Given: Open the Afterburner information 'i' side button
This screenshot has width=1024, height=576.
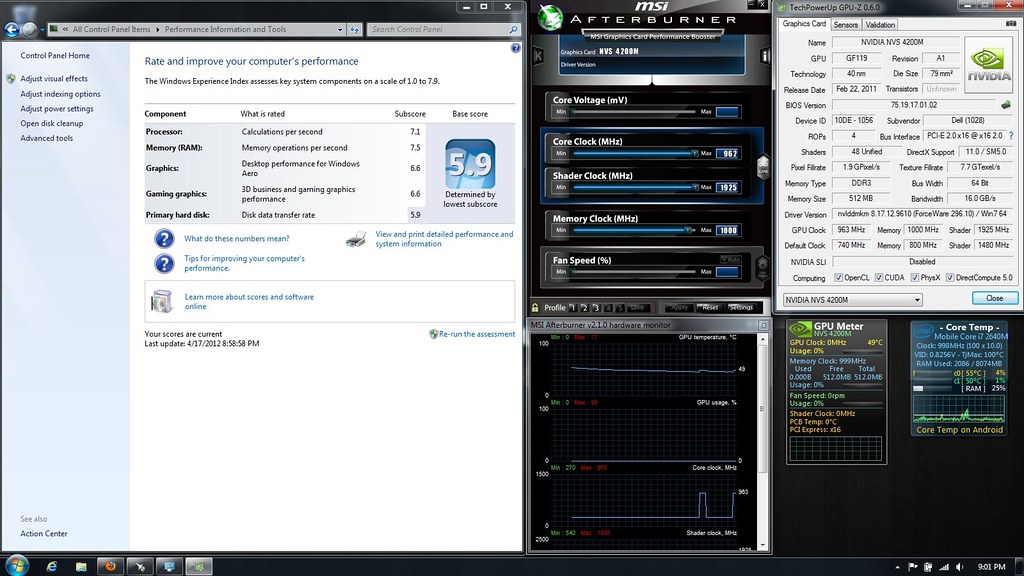Looking at the screenshot, I should pyautogui.click(x=765, y=56).
